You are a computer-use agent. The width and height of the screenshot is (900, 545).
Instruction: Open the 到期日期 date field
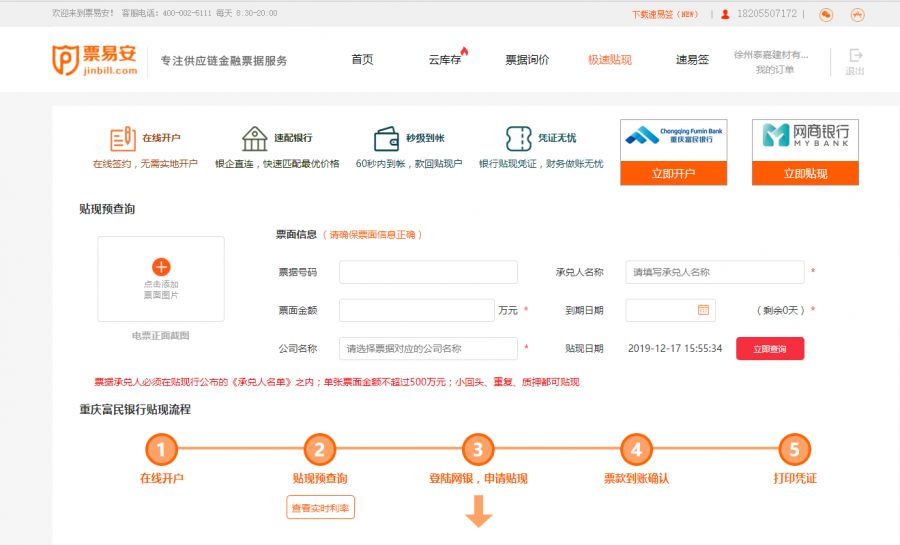click(x=670, y=310)
